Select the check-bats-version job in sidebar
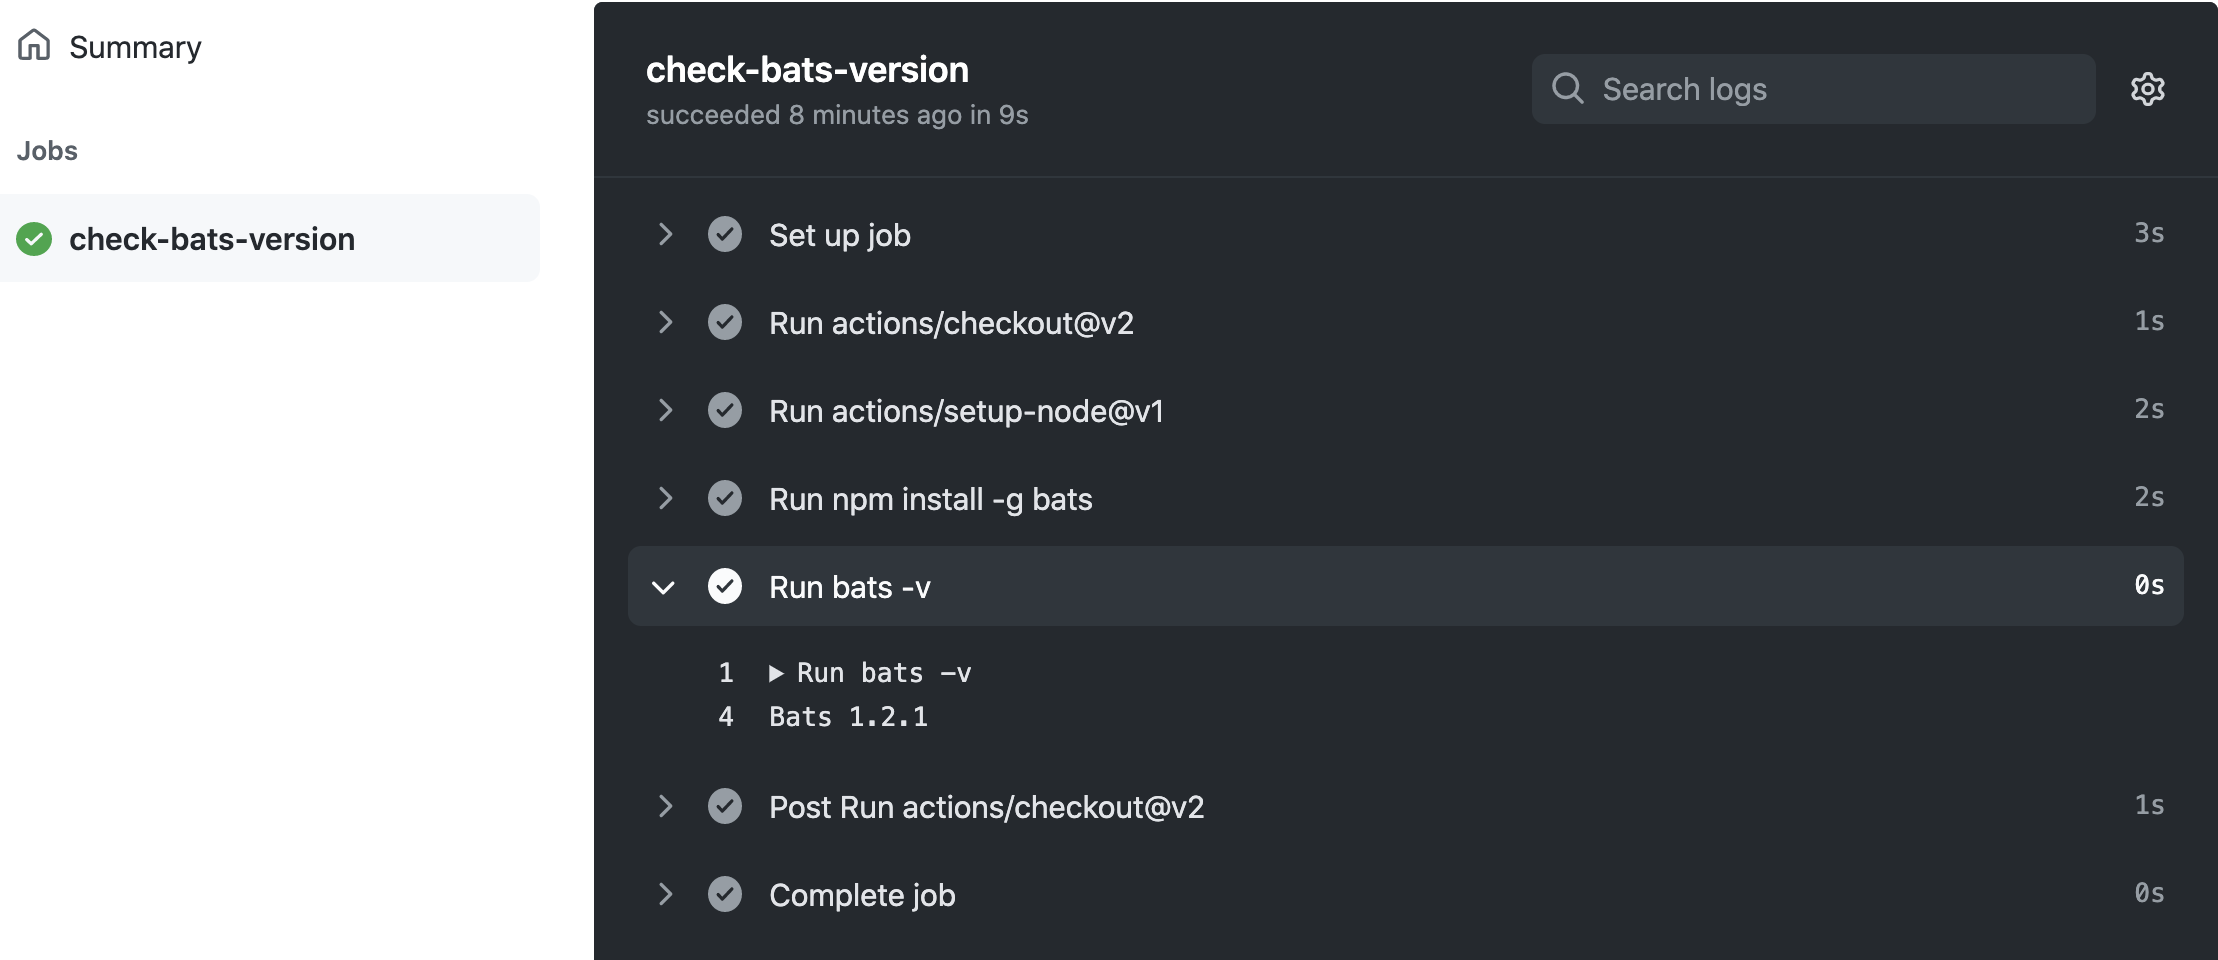Screen dimensions: 2218x960 click(211, 238)
